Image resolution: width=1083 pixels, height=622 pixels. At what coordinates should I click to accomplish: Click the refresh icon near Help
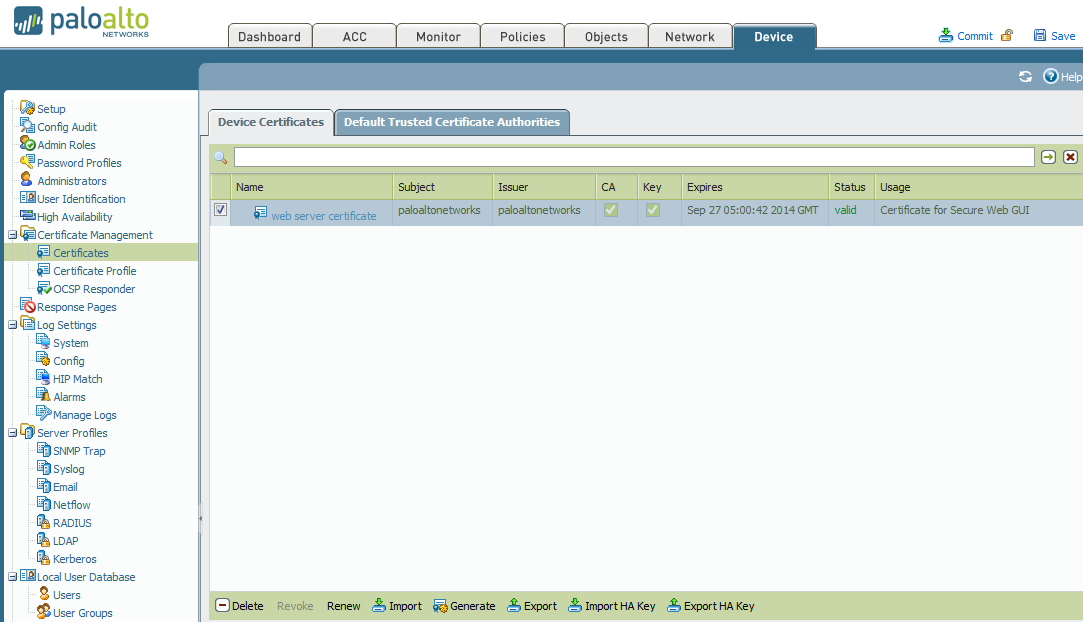coord(1025,77)
